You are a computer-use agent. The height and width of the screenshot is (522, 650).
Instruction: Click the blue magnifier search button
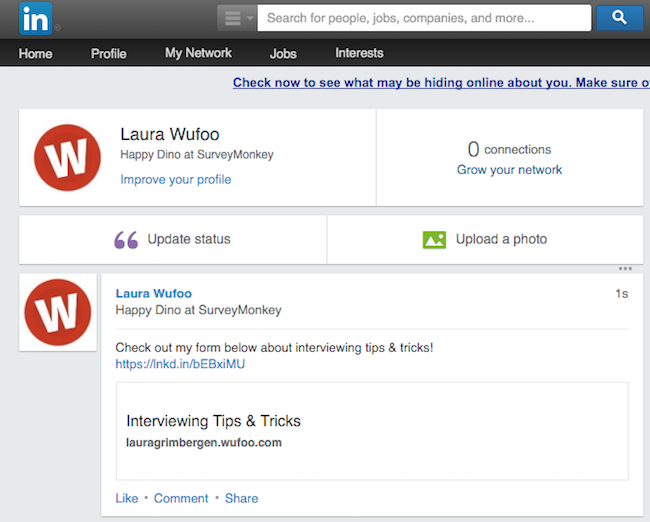[x=620, y=18]
